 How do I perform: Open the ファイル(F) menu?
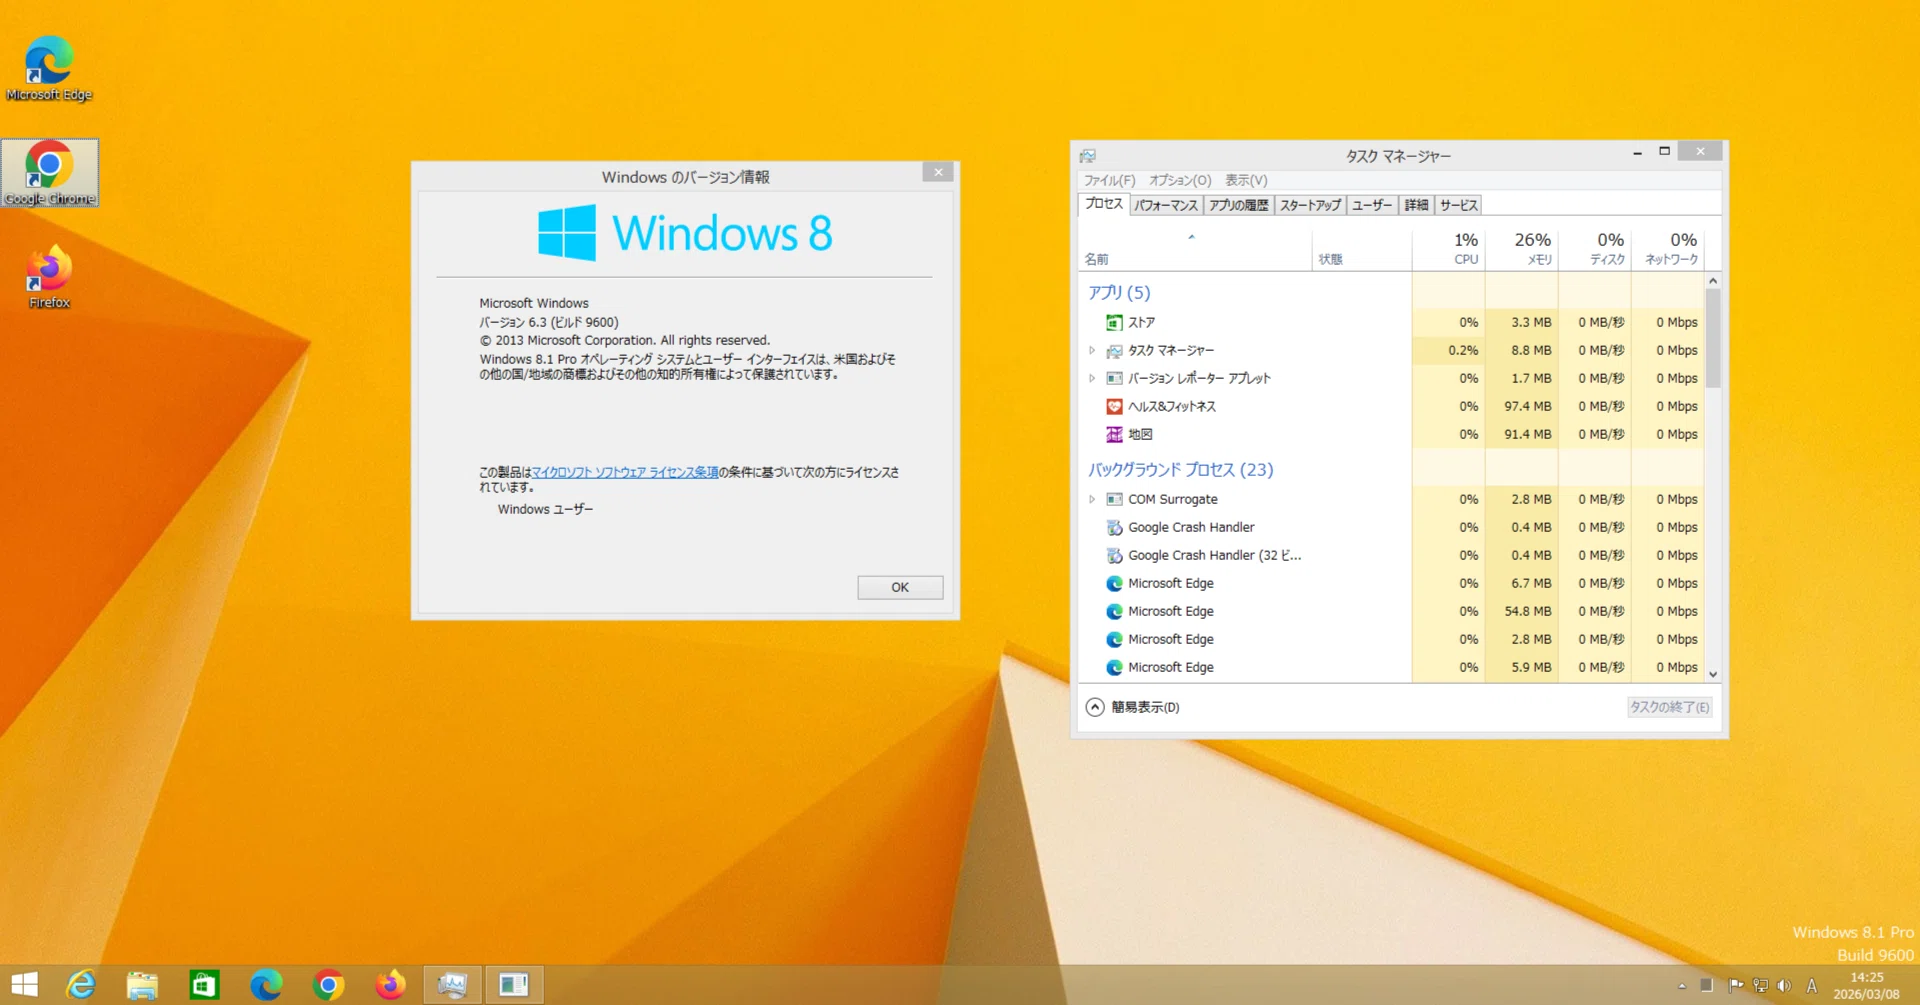click(x=1109, y=180)
